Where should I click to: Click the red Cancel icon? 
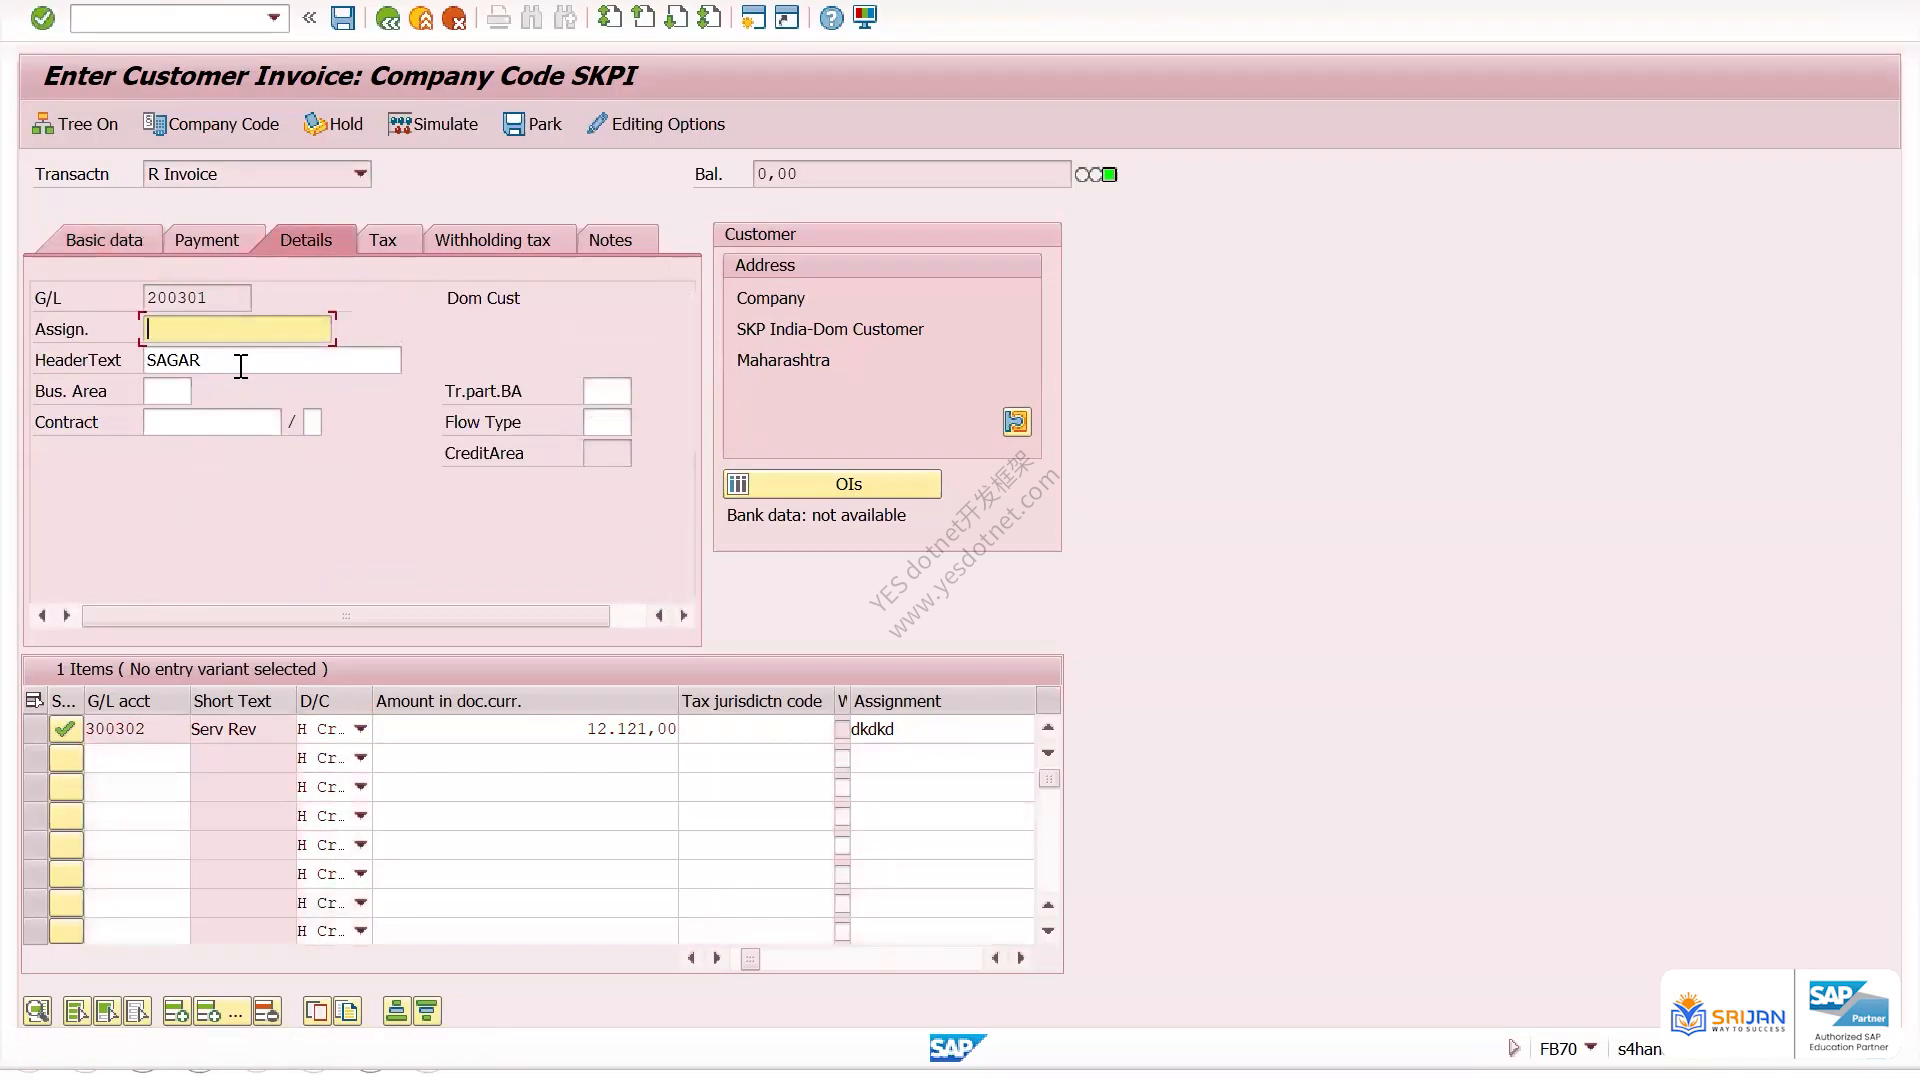tap(454, 18)
